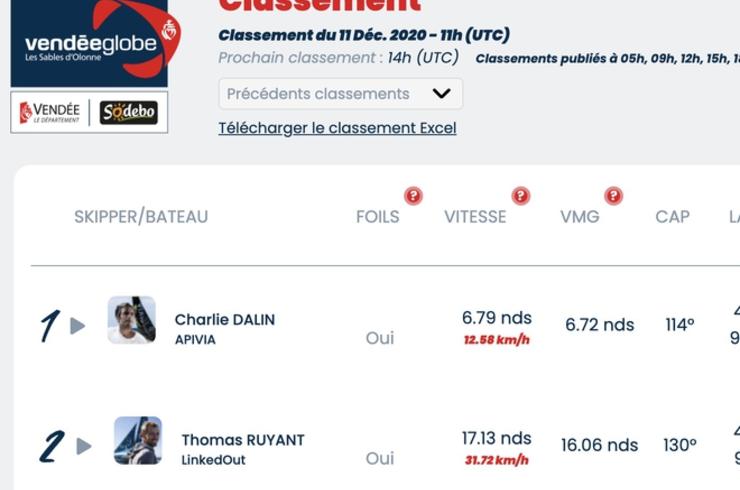The height and width of the screenshot is (490, 740).
Task: Open the VITESSE help question mark
Action: click(521, 195)
